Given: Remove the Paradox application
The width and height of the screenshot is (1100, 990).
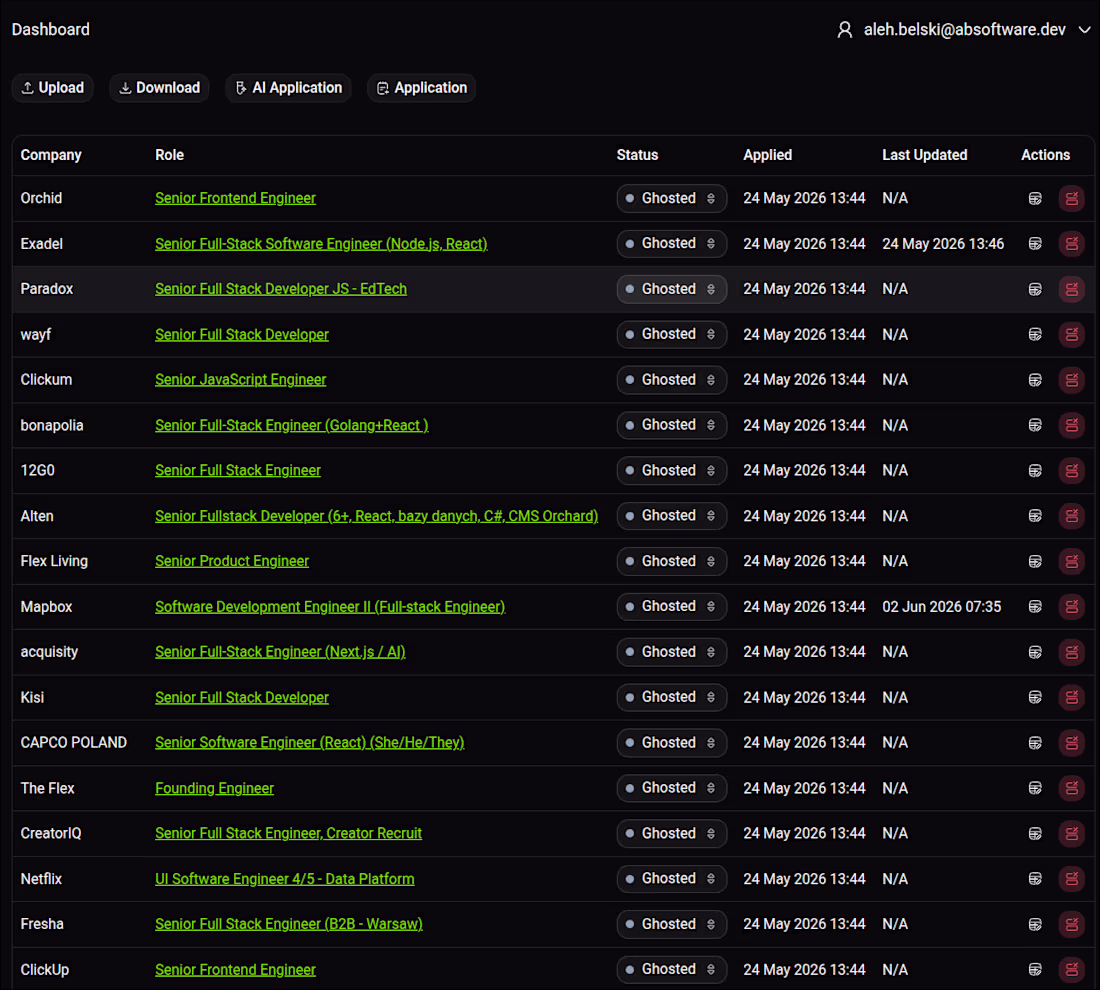Looking at the screenshot, I should tap(1071, 289).
